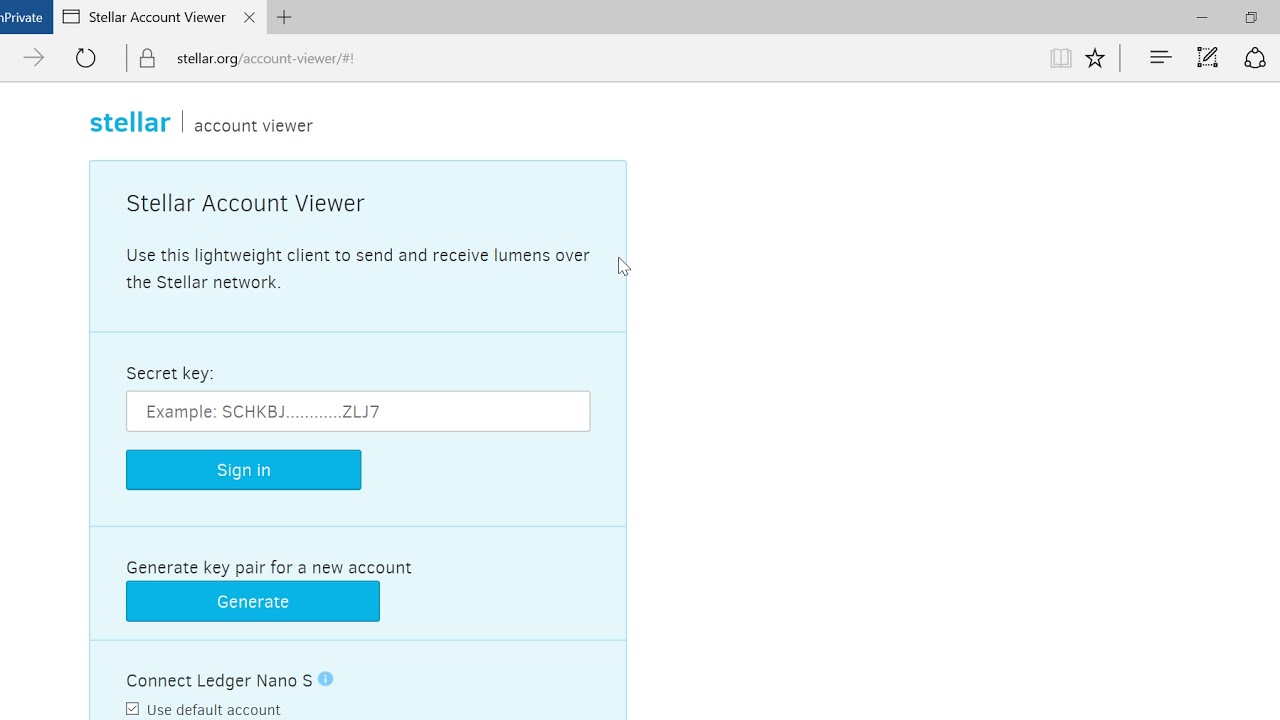This screenshot has width=1280, height=720.
Task: Toggle the Use default account checkbox
Action: (x=133, y=709)
